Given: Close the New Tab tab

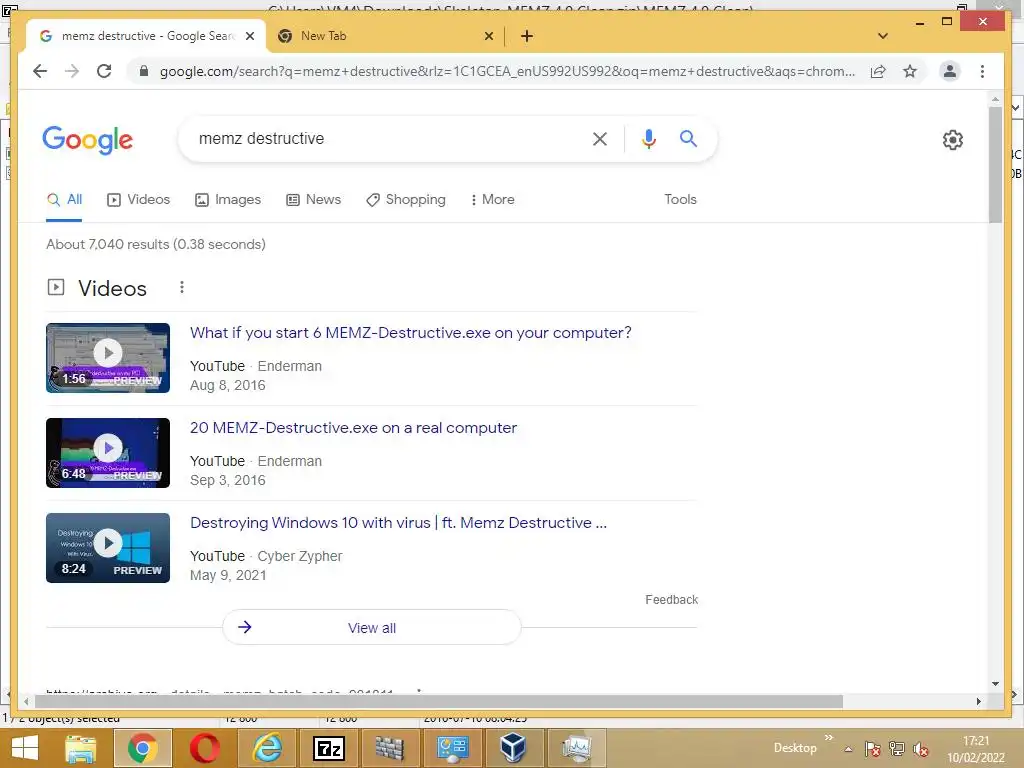Looking at the screenshot, I should (x=488, y=36).
